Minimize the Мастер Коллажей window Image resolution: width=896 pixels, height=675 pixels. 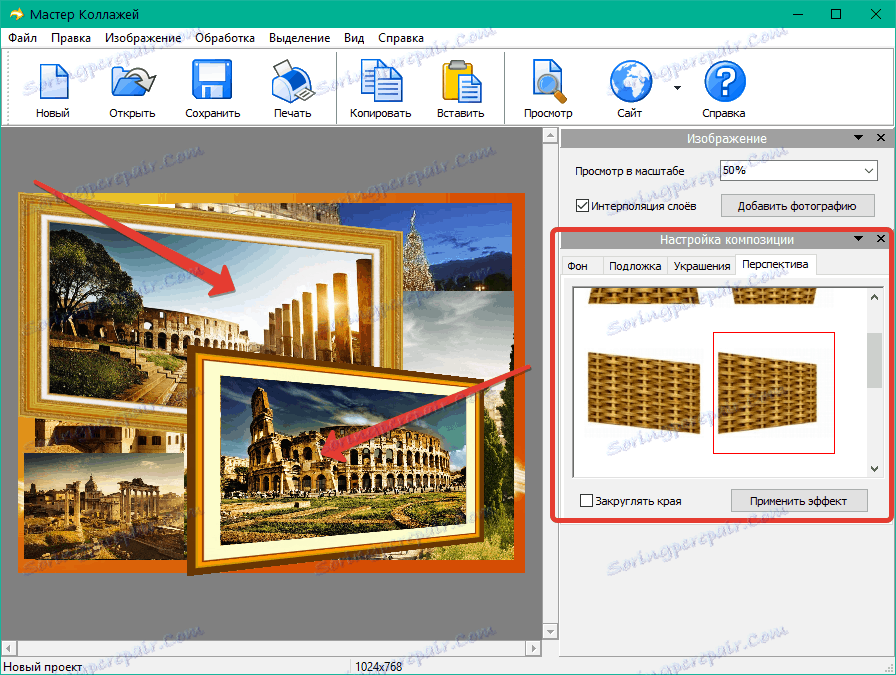pos(798,14)
